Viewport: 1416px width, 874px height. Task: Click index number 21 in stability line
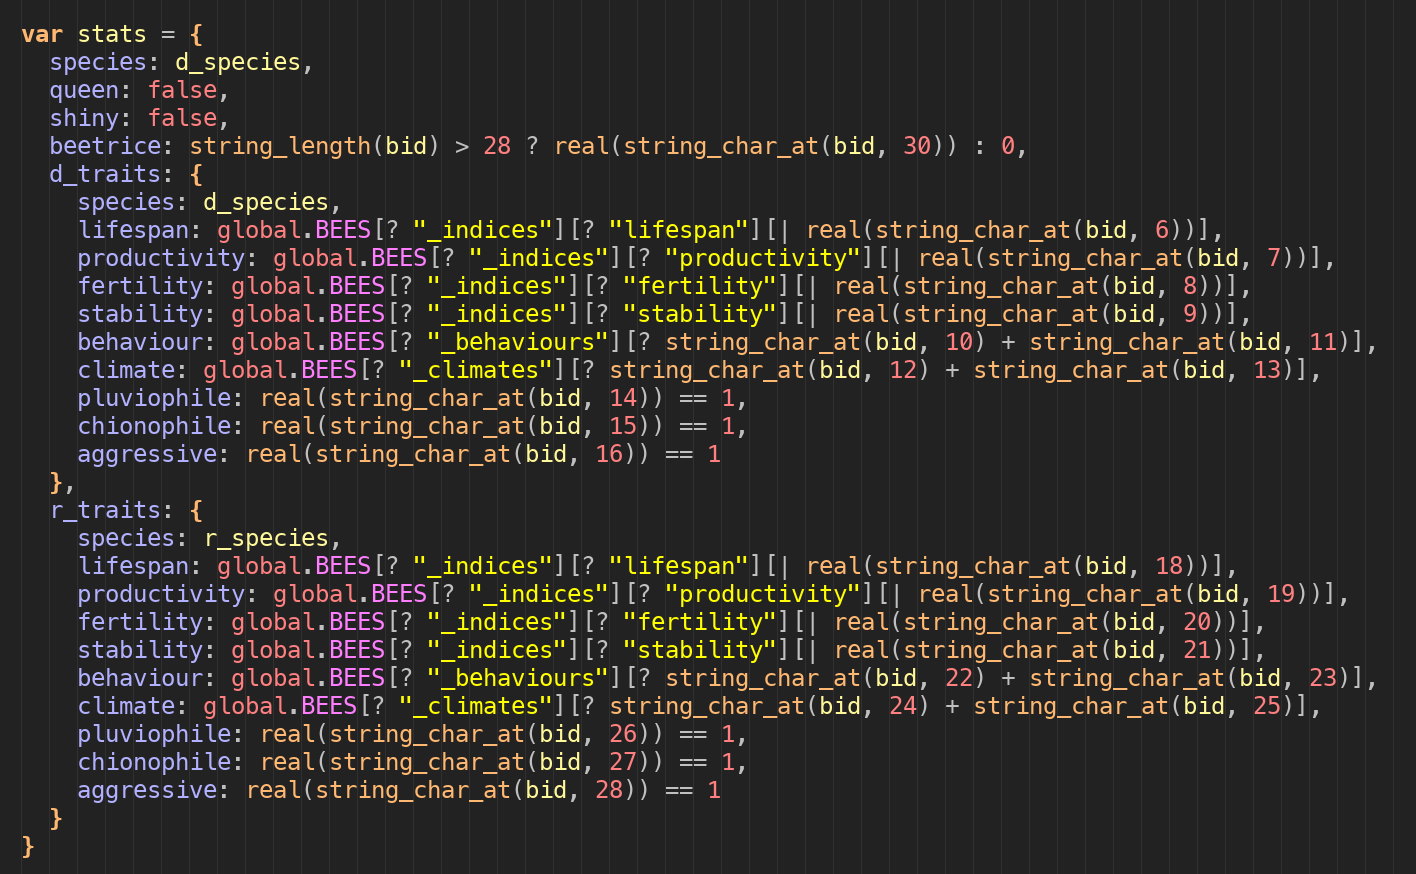[1197, 650]
